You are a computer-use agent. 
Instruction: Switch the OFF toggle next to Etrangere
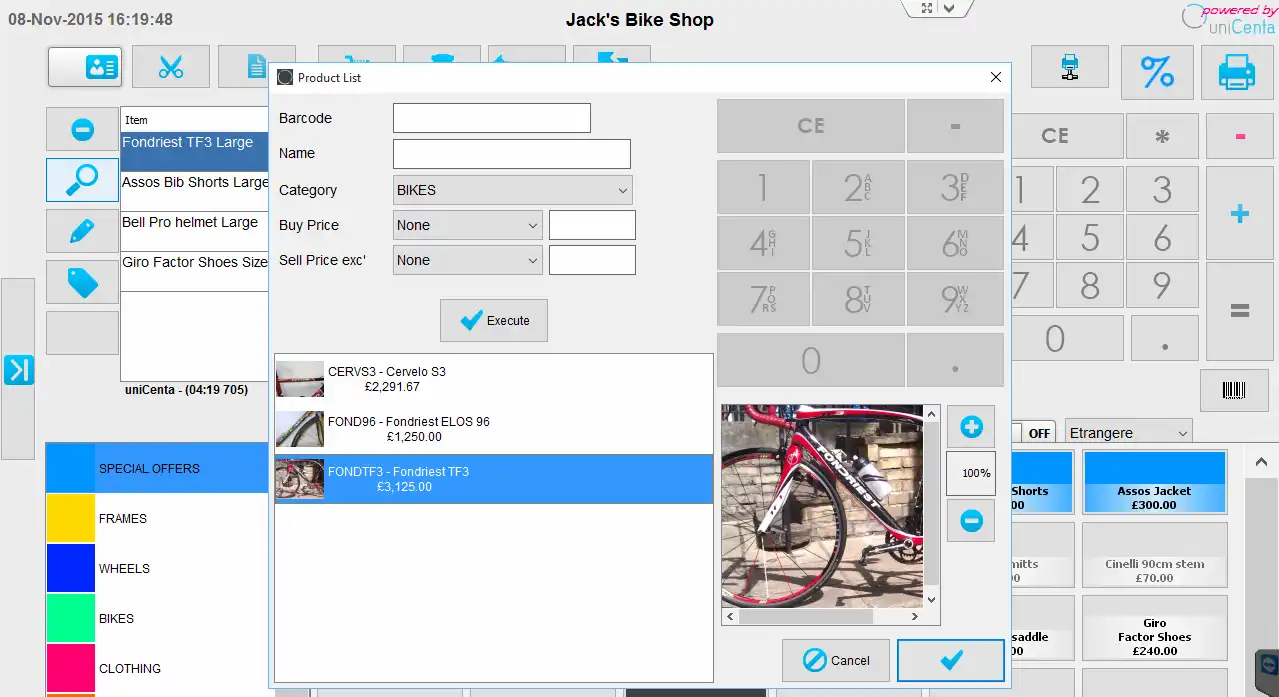coord(1038,432)
